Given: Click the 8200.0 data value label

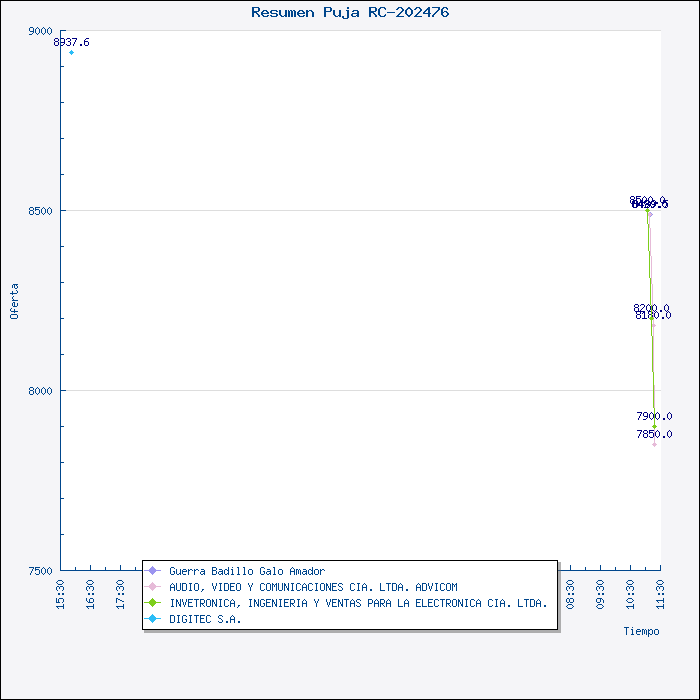Looking at the screenshot, I should tap(651, 308).
